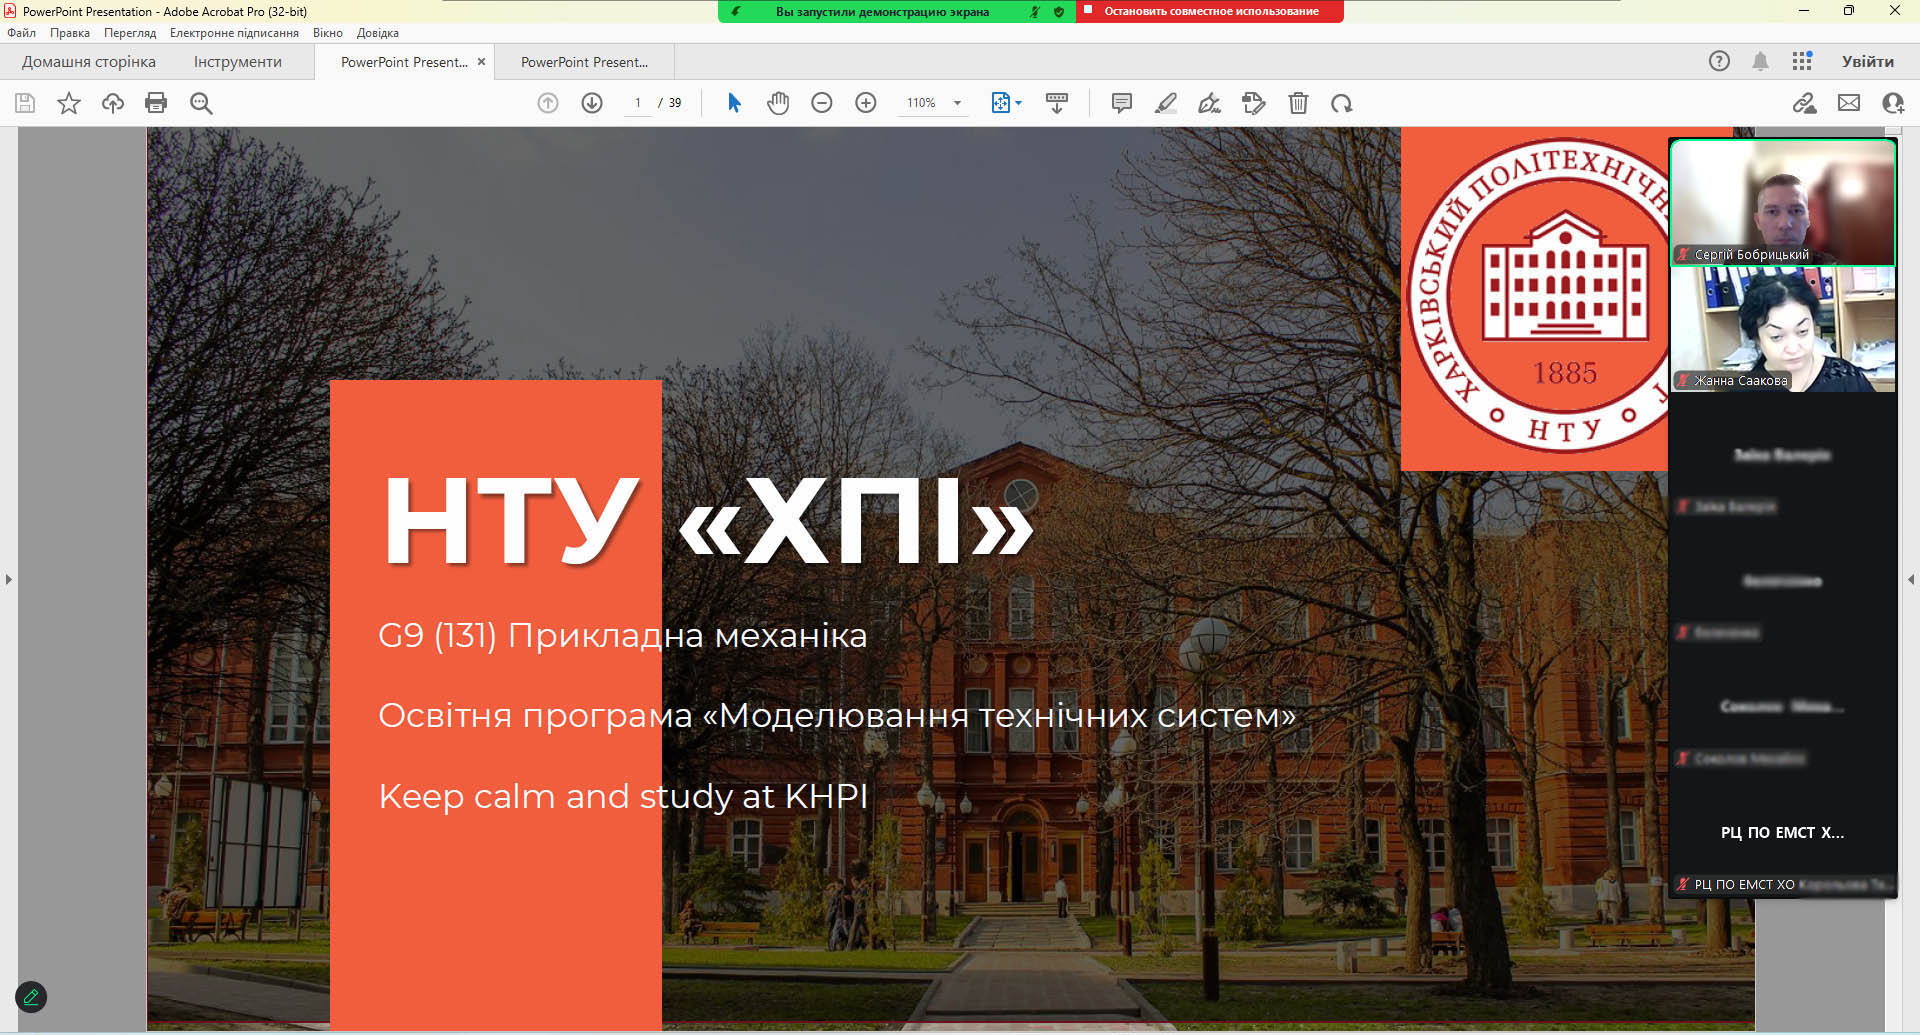This screenshot has width=1920, height=1035.
Task: Go to next page arrow
Action: click(x=592, y=103)
